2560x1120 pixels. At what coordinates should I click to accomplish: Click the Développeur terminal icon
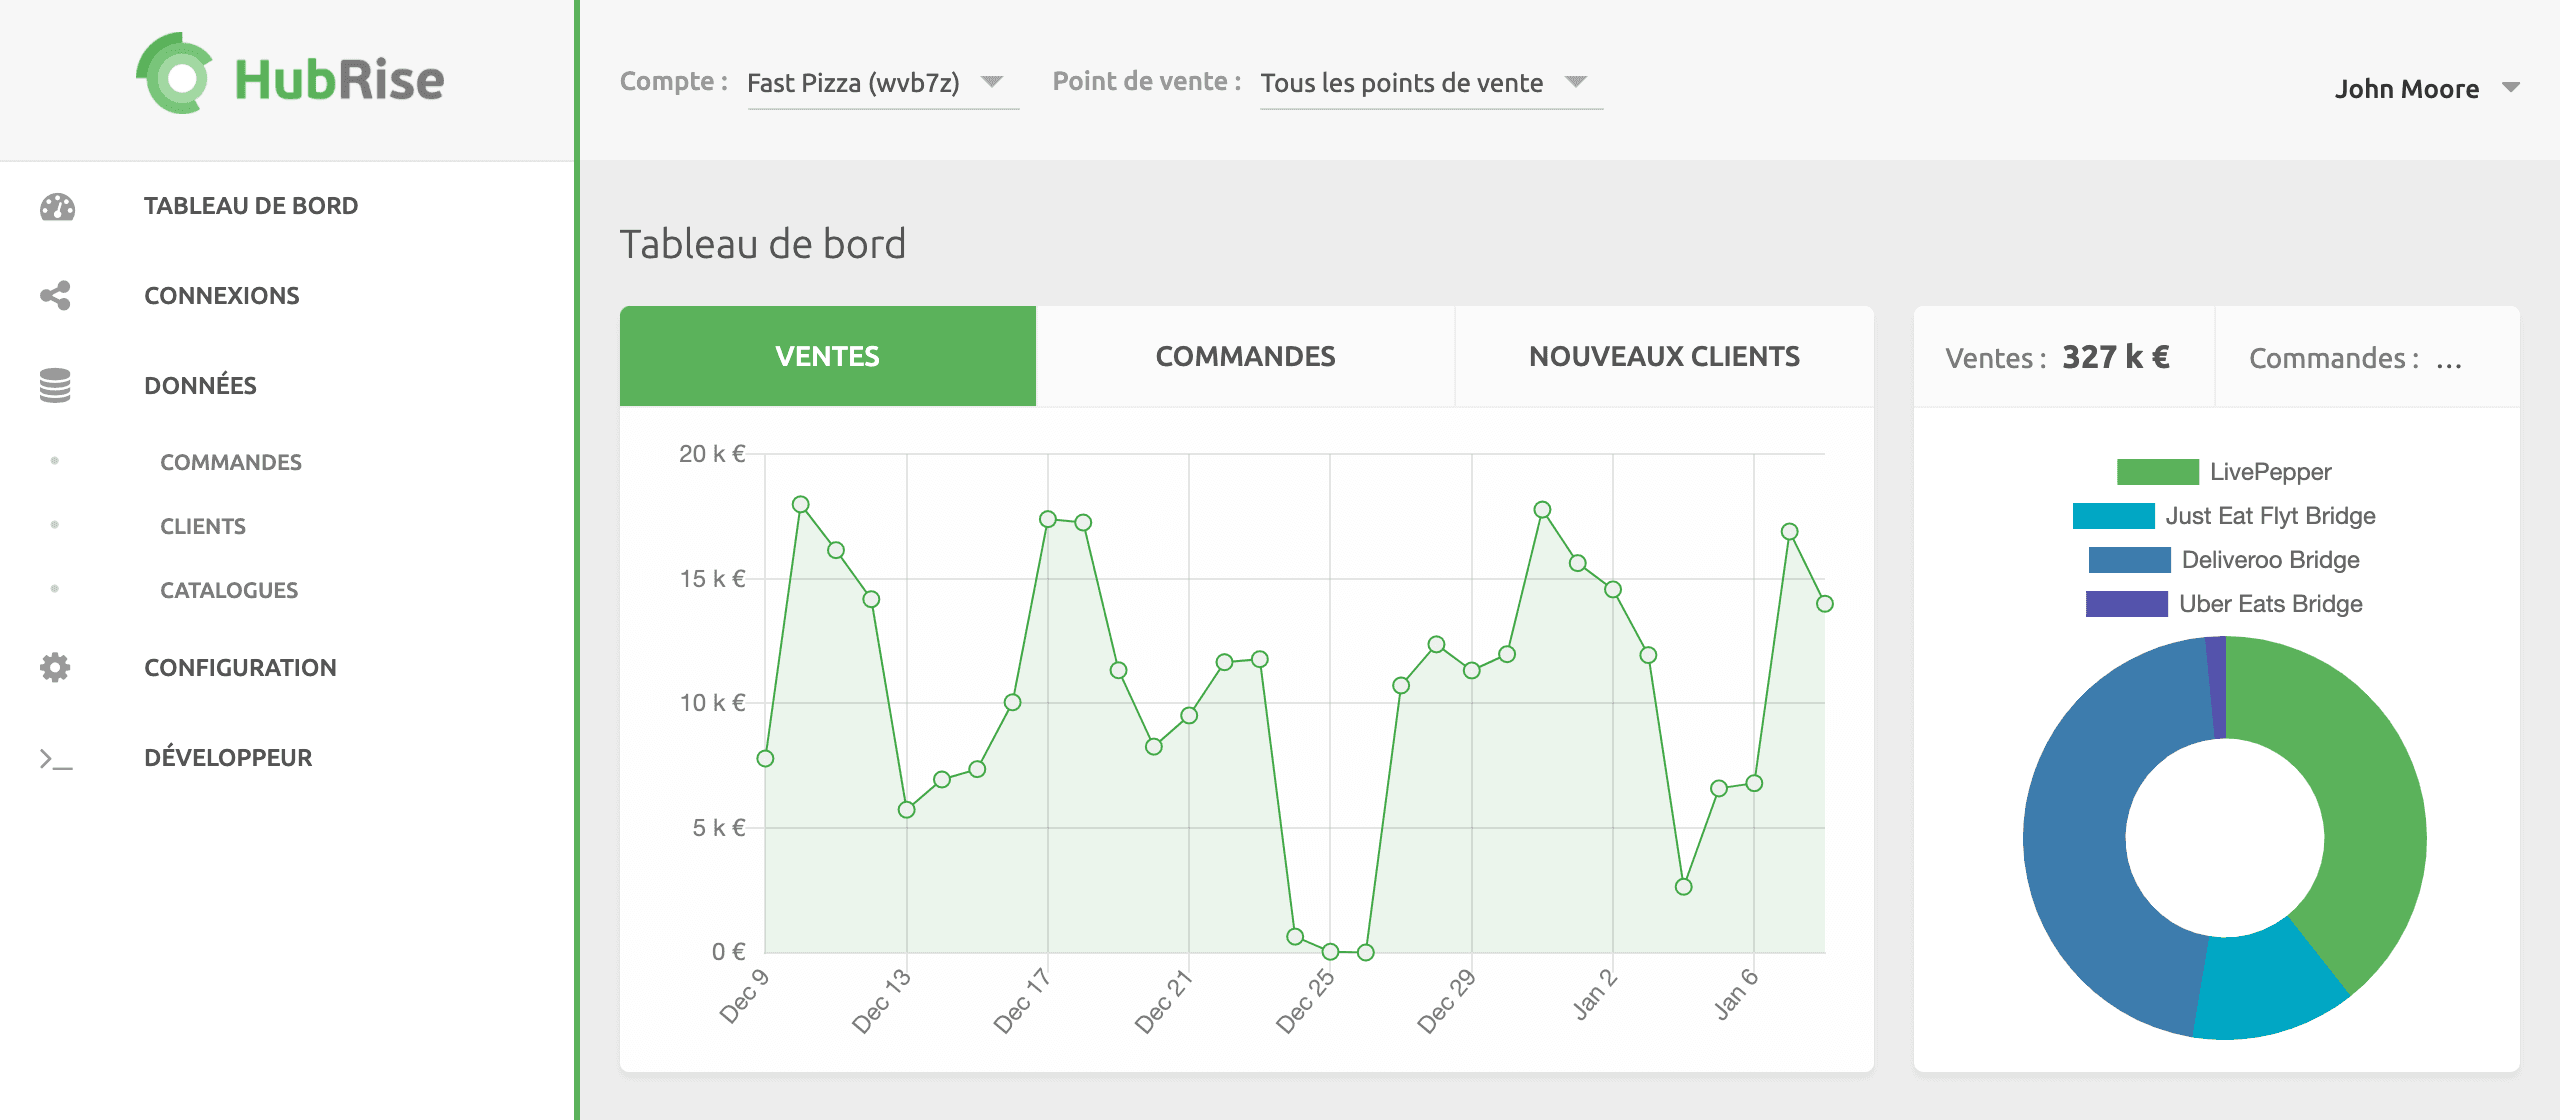coord(57,757)
